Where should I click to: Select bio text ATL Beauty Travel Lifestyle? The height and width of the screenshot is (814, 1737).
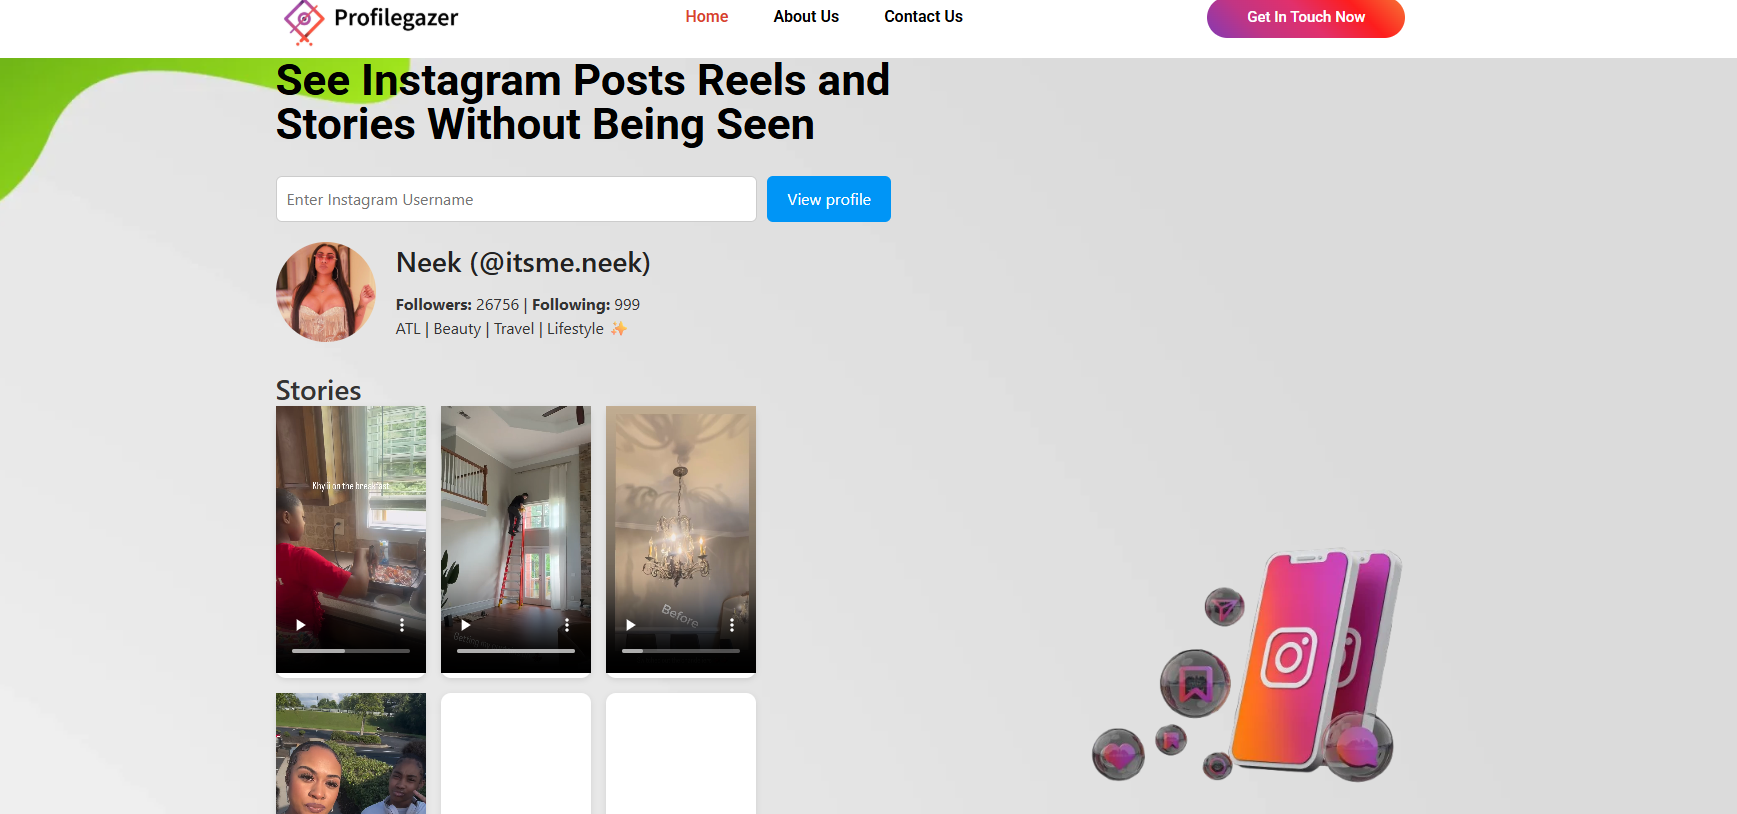pyautogui.click(x=511, y=329)
